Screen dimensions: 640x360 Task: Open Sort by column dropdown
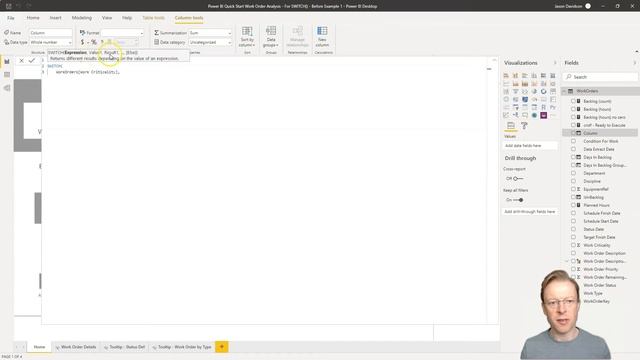247,37
